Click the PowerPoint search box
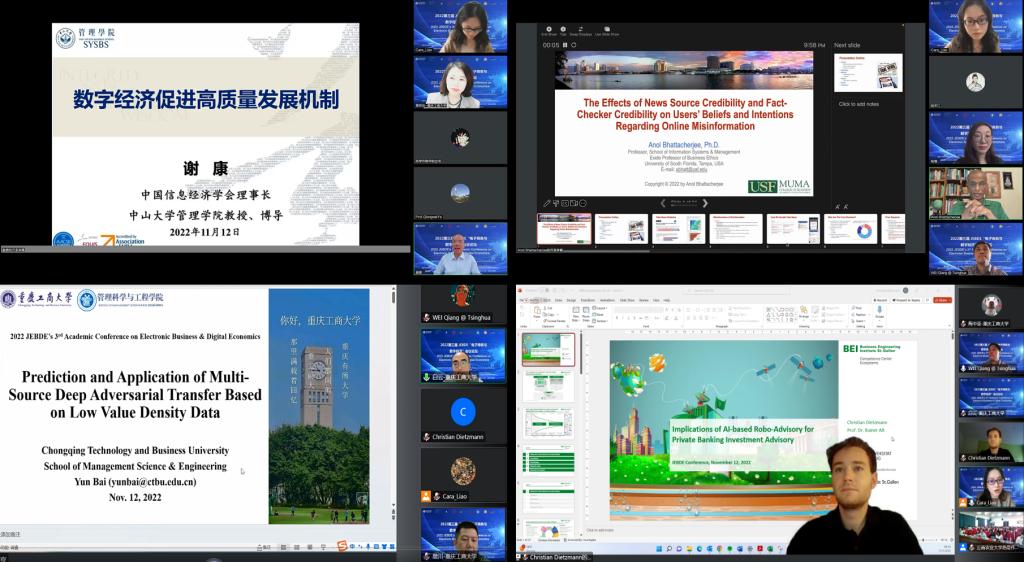This screenshot has width=1024, height=562. pos(720,291)
